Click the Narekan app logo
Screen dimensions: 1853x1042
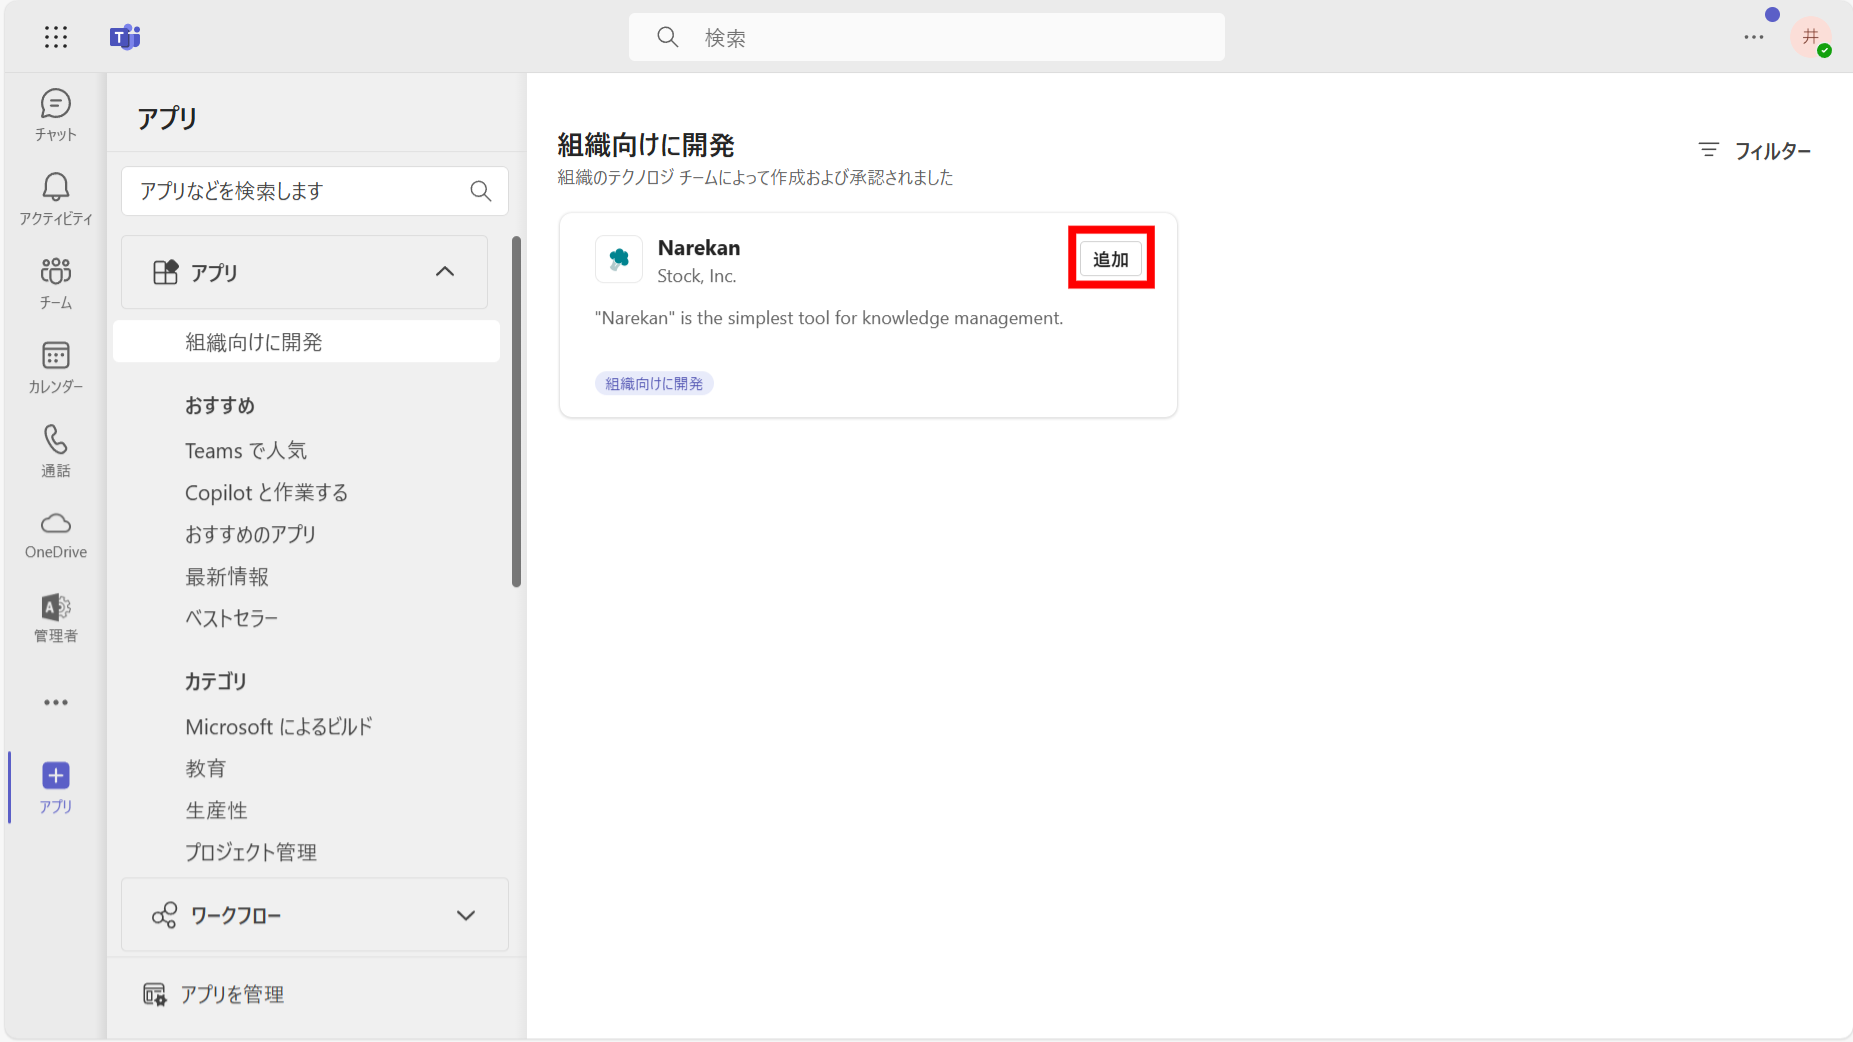(x=619, y=259)
